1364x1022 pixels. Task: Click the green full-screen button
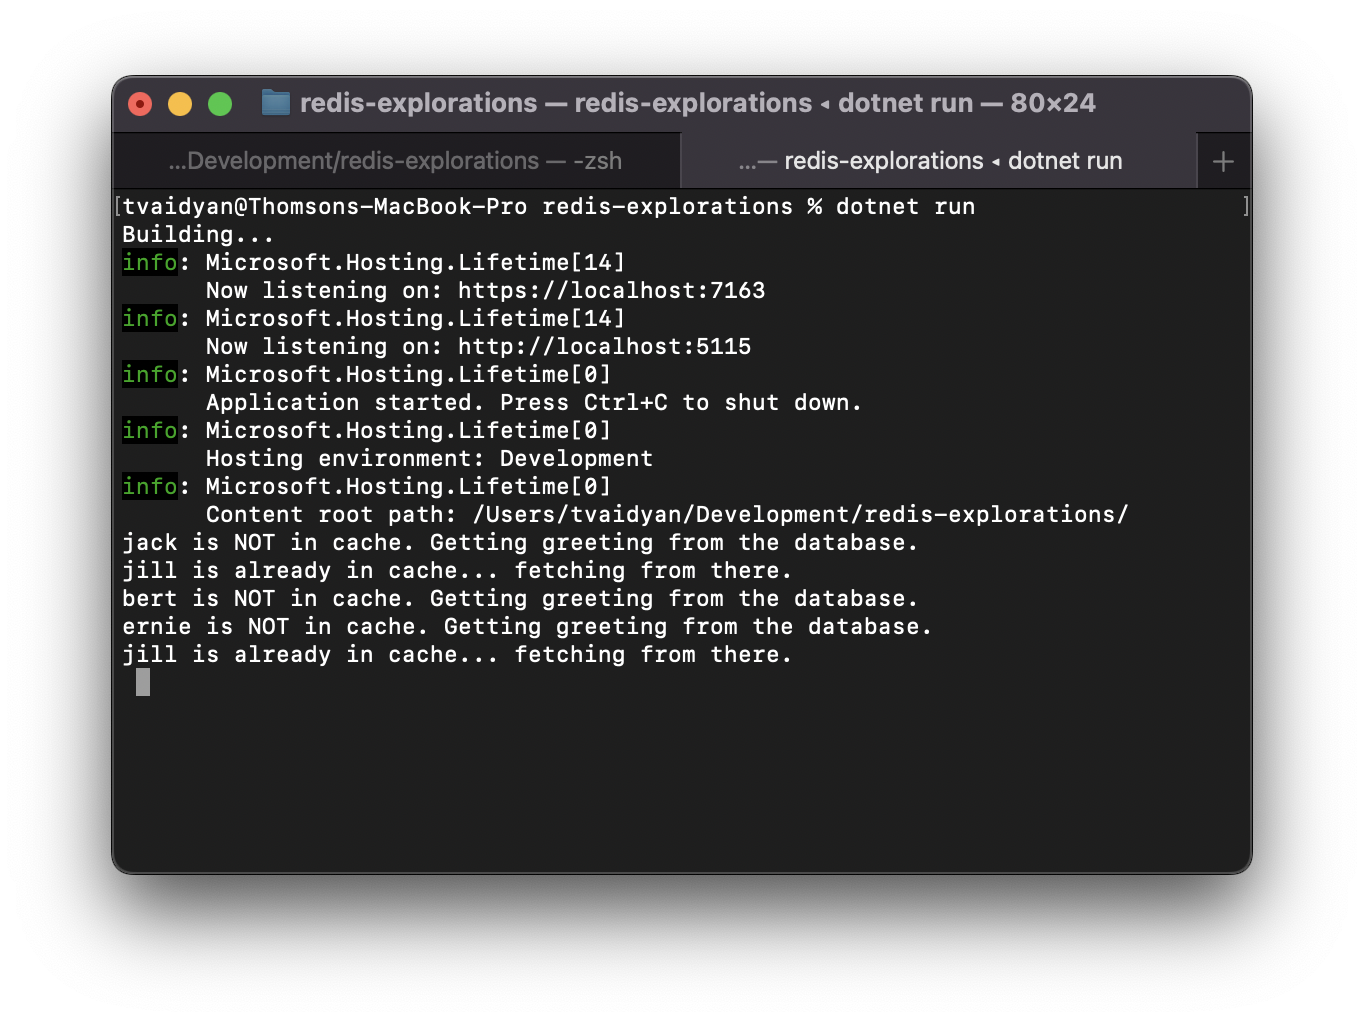tap(219, 103)
